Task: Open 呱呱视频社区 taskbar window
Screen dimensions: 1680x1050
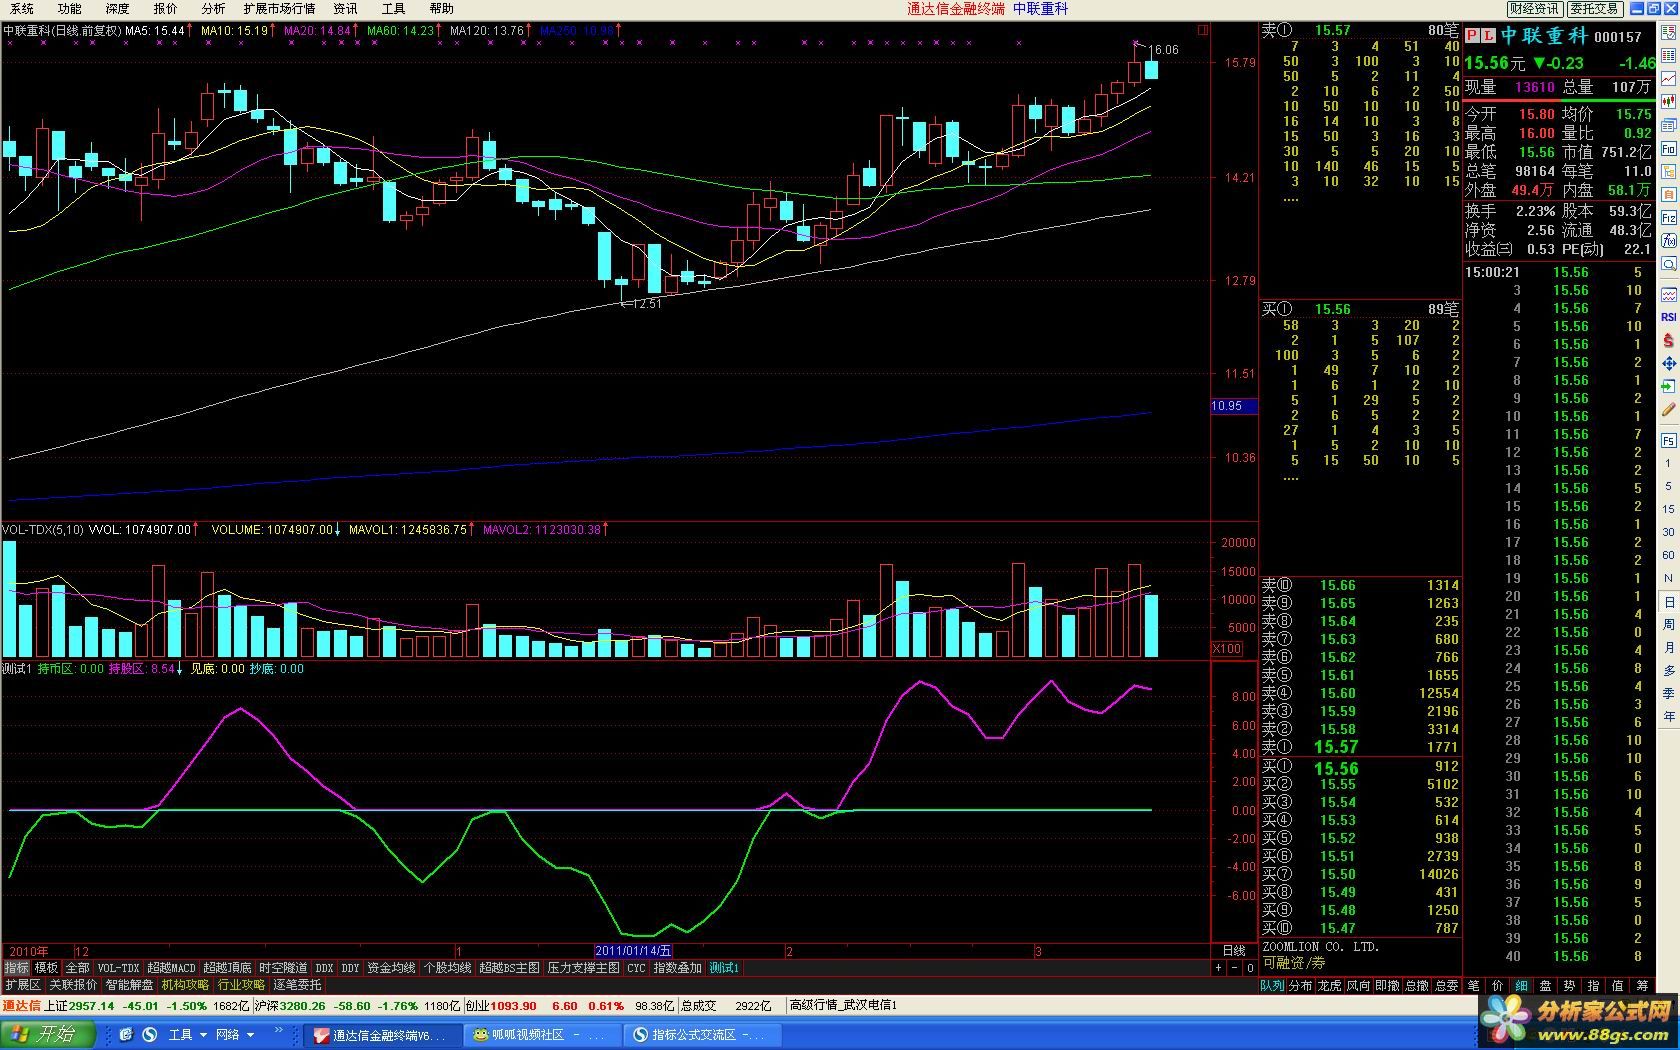Action: tap(541, 1034)
